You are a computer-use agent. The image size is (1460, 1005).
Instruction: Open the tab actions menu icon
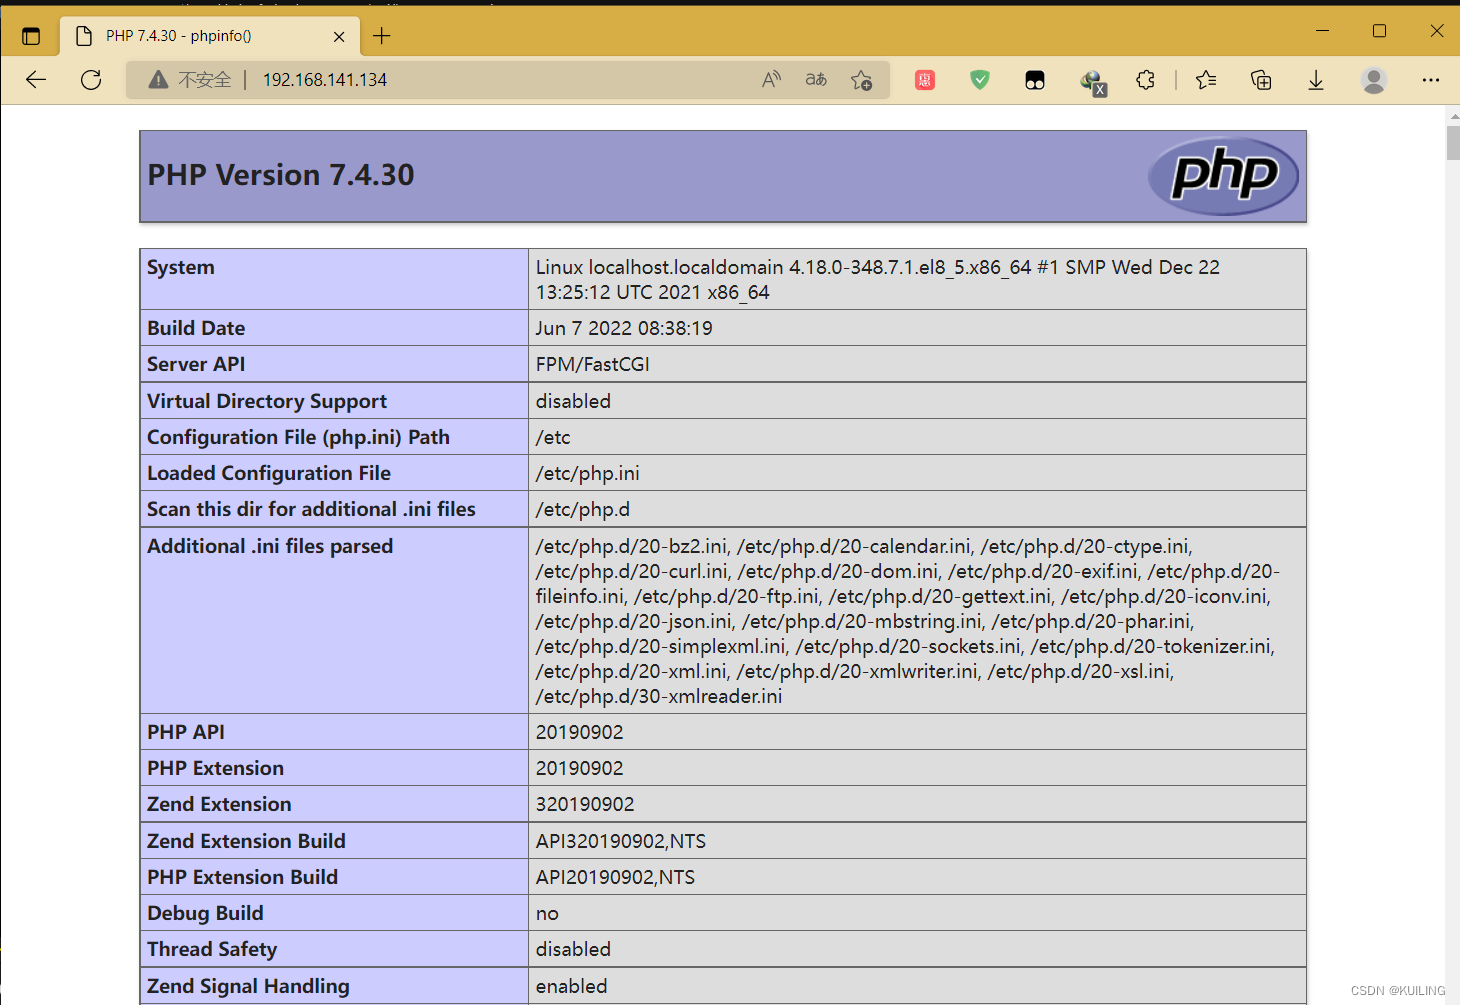31,36
